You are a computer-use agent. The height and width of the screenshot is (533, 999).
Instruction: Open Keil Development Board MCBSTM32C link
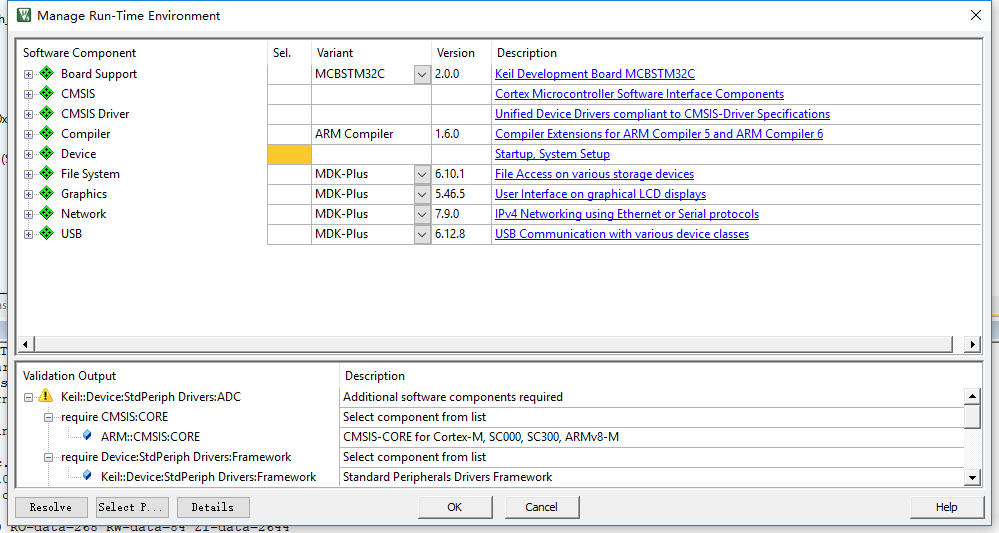594,74
